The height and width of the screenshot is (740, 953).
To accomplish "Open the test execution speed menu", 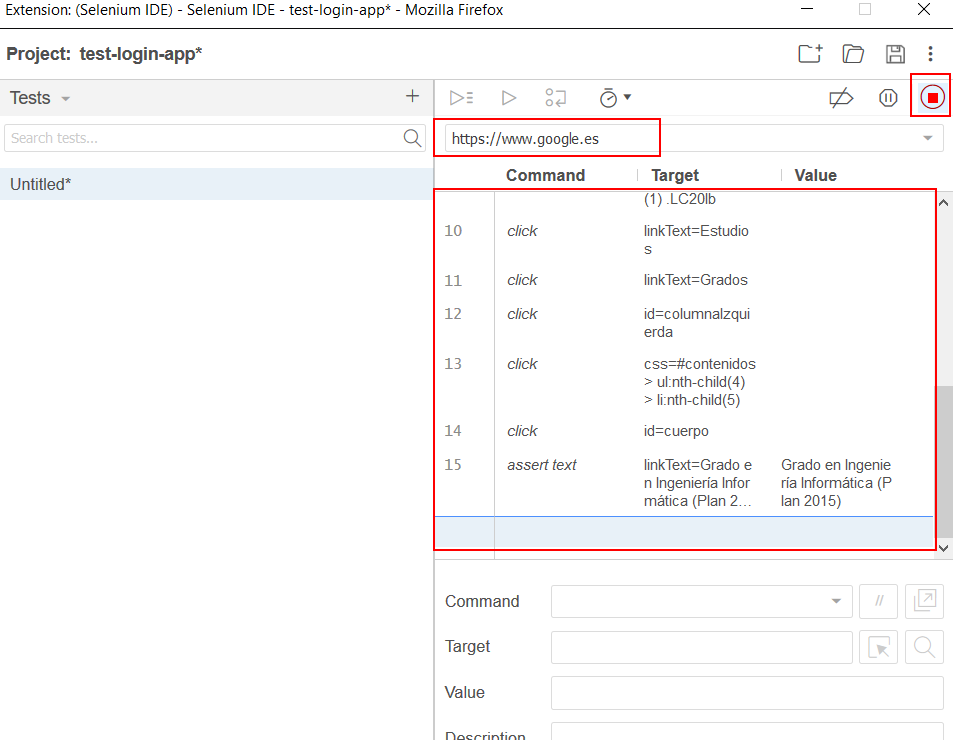I will [615, 97].
